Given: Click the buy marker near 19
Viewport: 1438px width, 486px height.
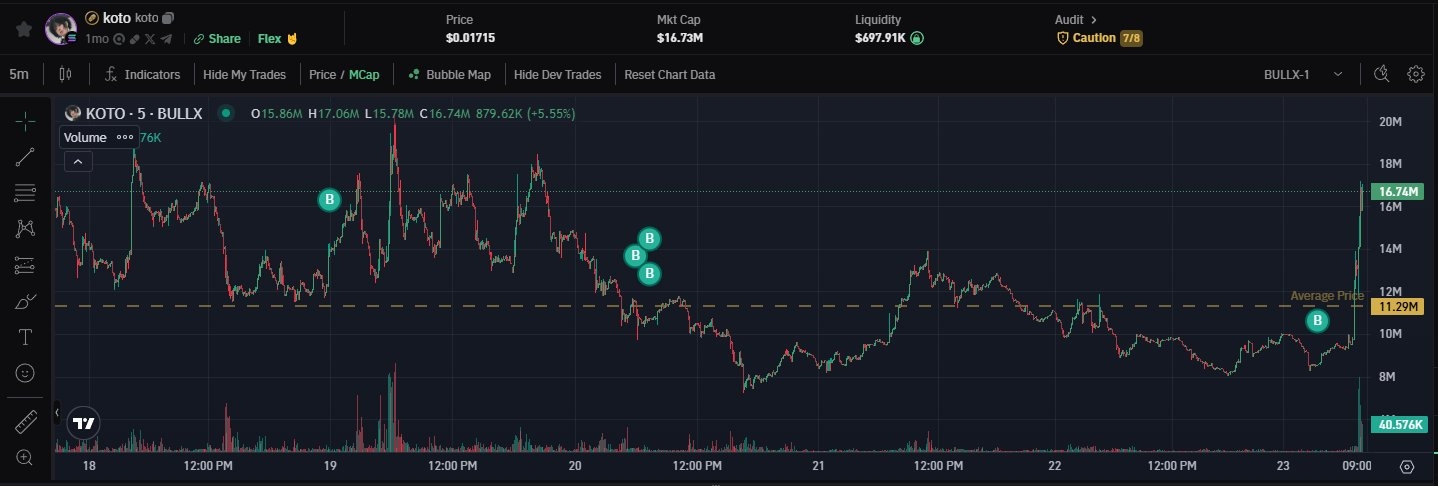Looking at the screenshot, I should coord(329,200).
